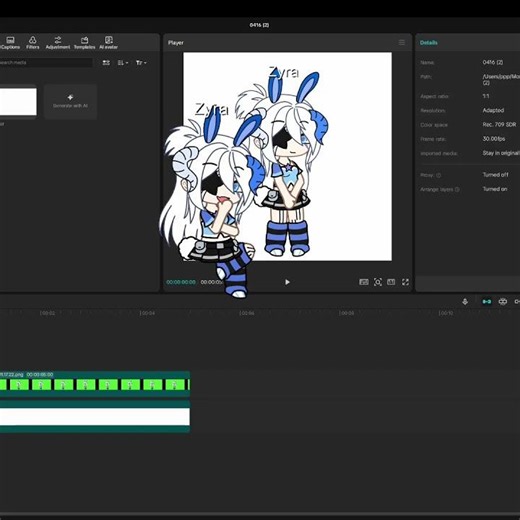520x520 pixels.
Task: Play the video preview
Action: click(x=287, y=282)
